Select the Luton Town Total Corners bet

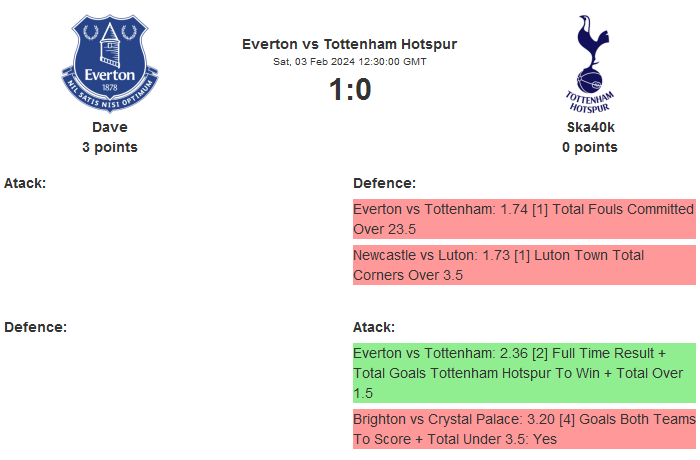[523, 265]
